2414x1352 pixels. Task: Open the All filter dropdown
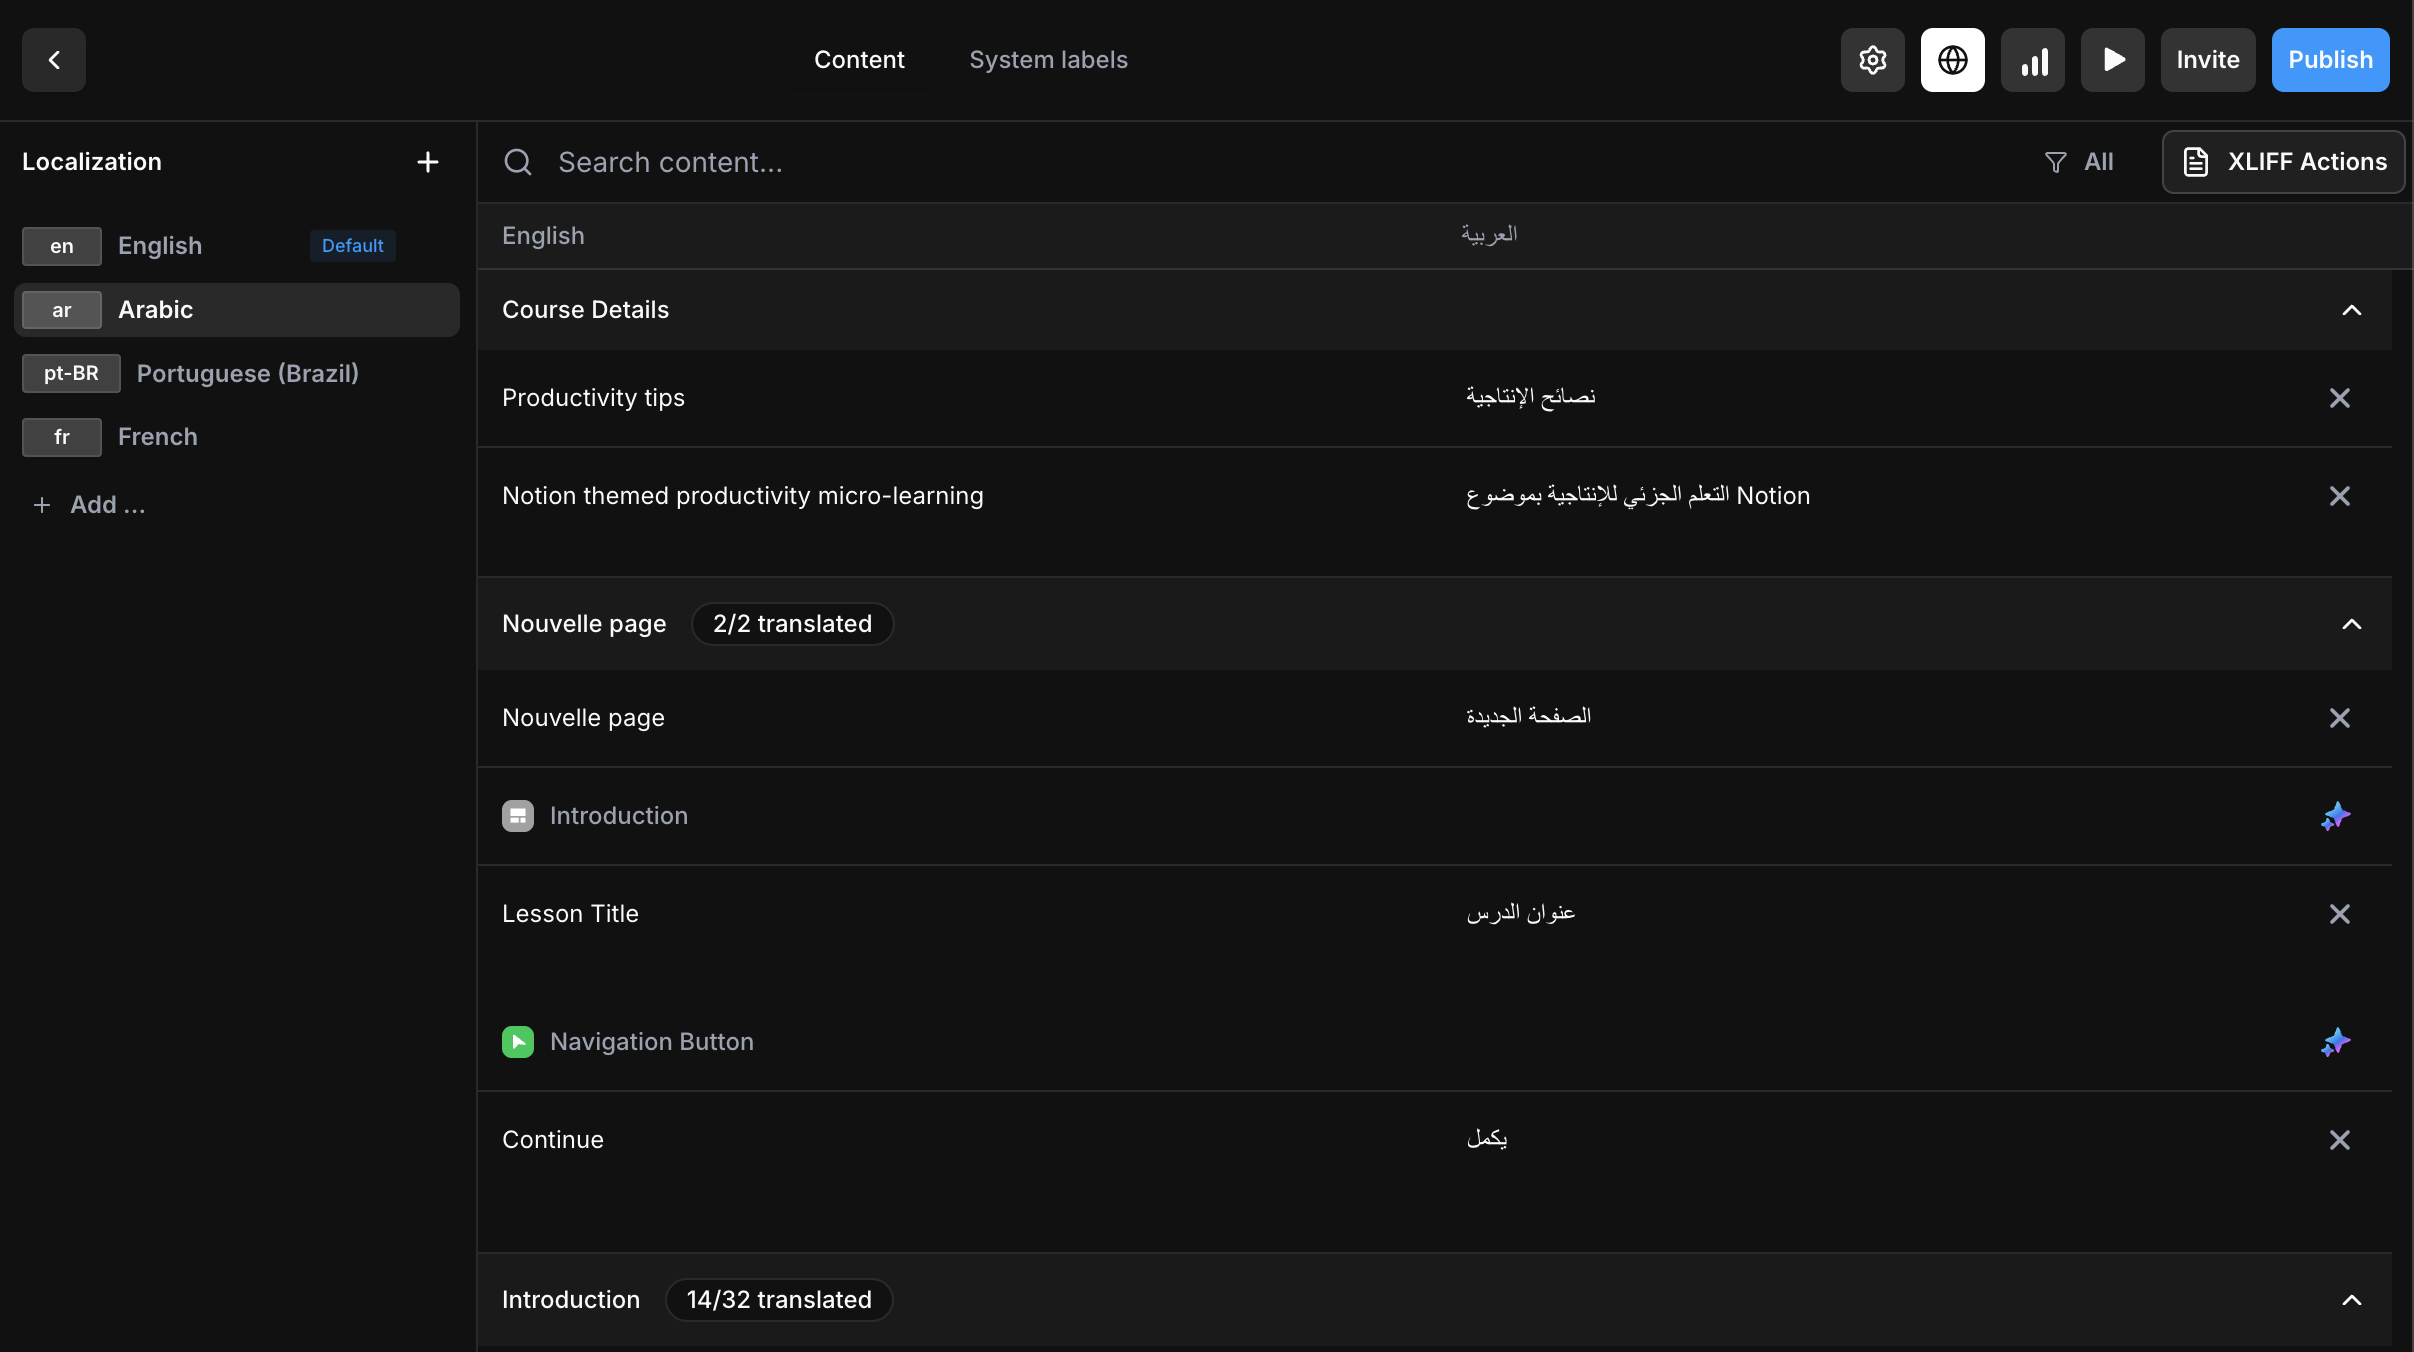click(x=2080, y=162)
